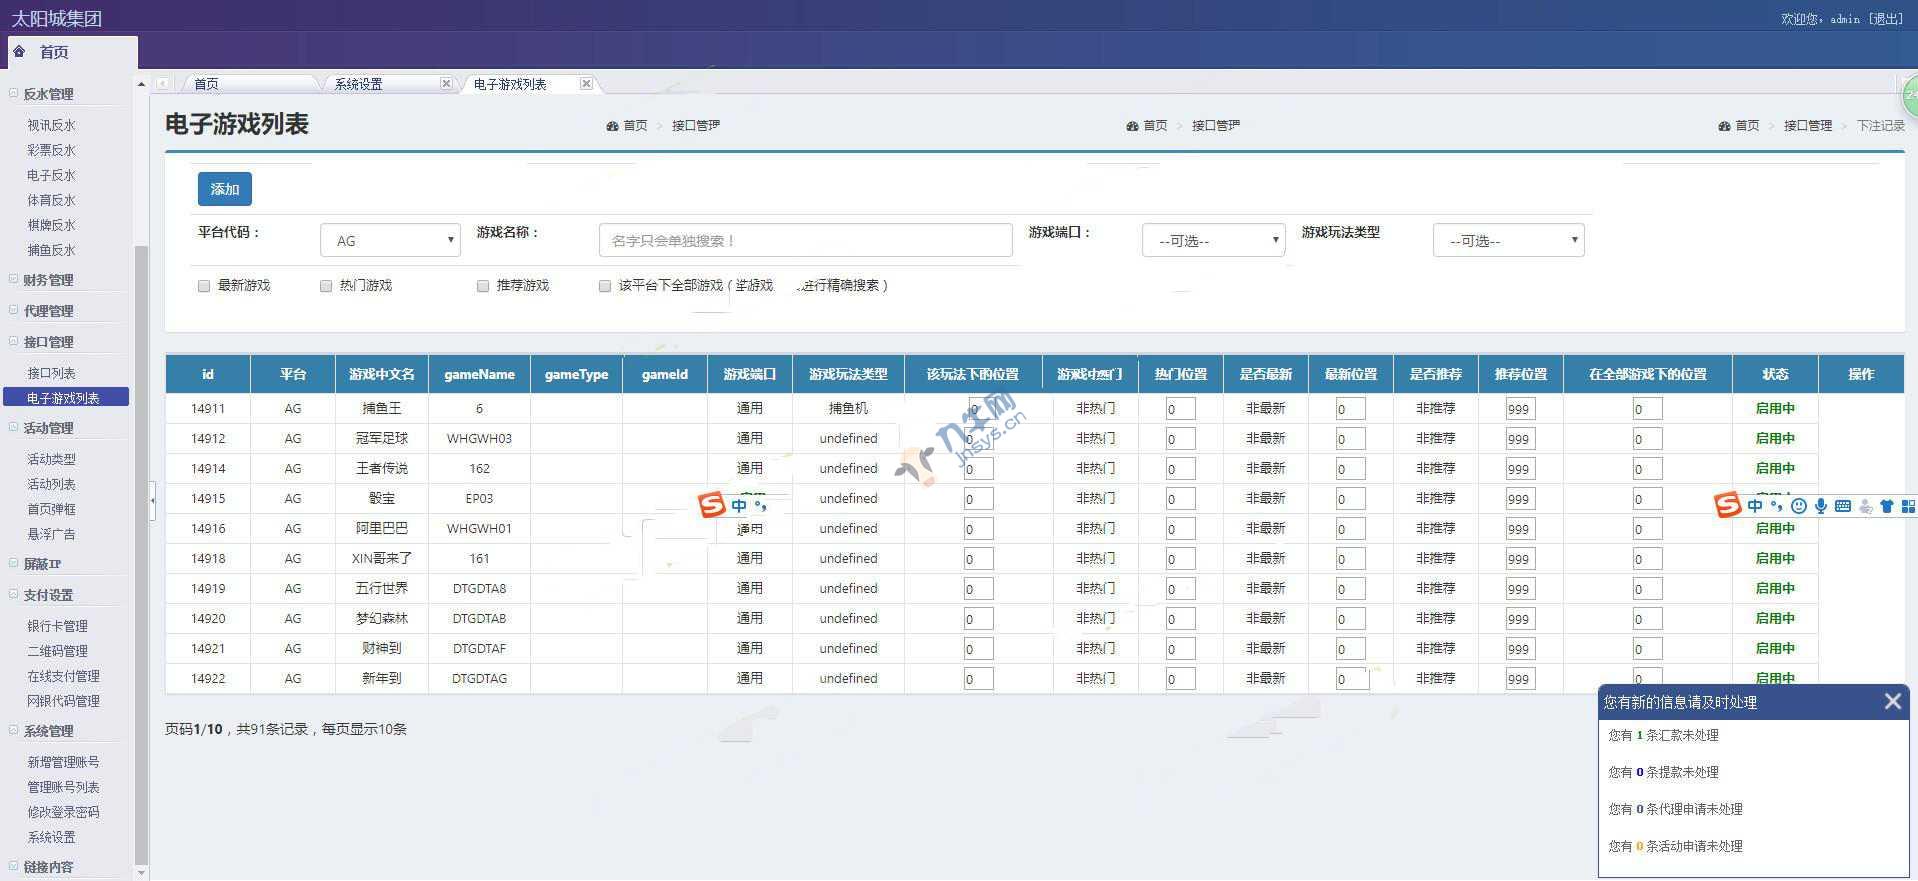This screenshot has height=881, width=1918.
Task: Open 接口列表 in the sidebar
Action: click(51, 373)
